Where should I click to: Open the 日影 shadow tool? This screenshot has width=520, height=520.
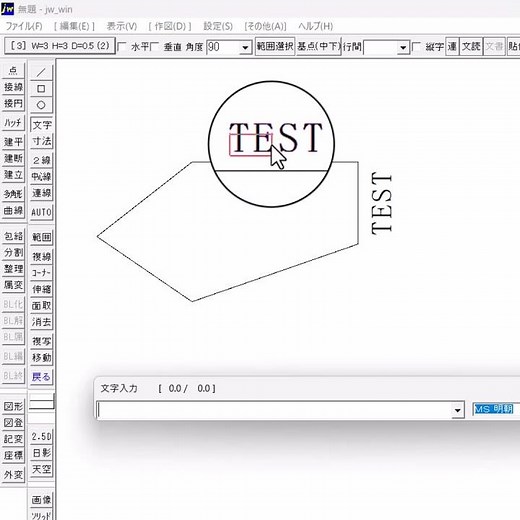42,453
